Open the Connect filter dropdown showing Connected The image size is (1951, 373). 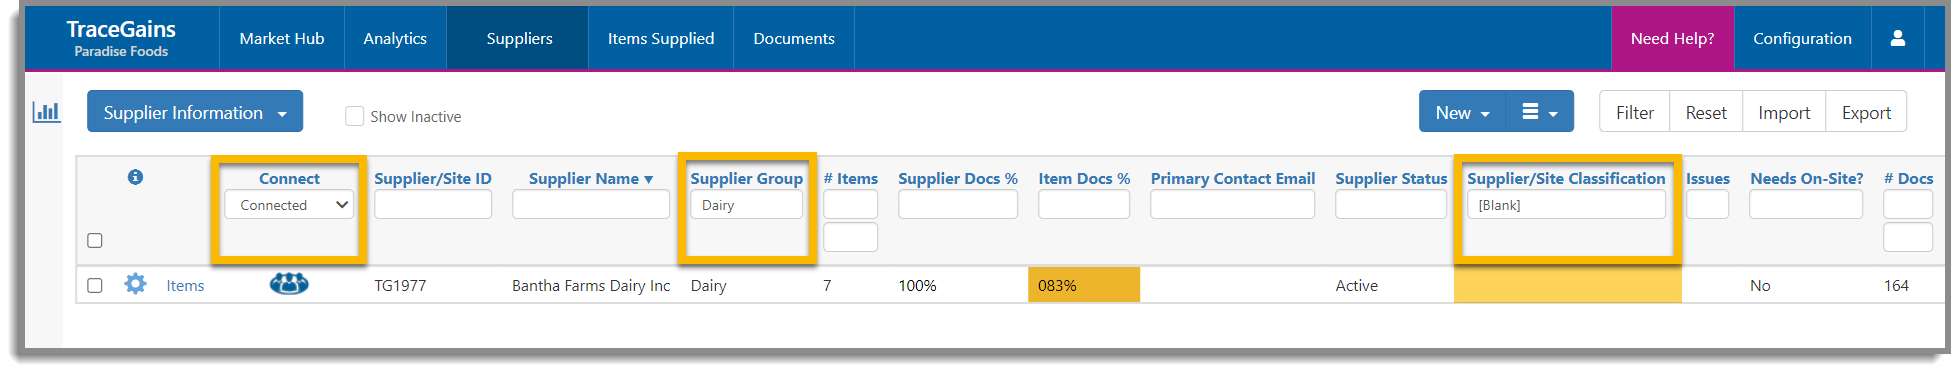289,205
